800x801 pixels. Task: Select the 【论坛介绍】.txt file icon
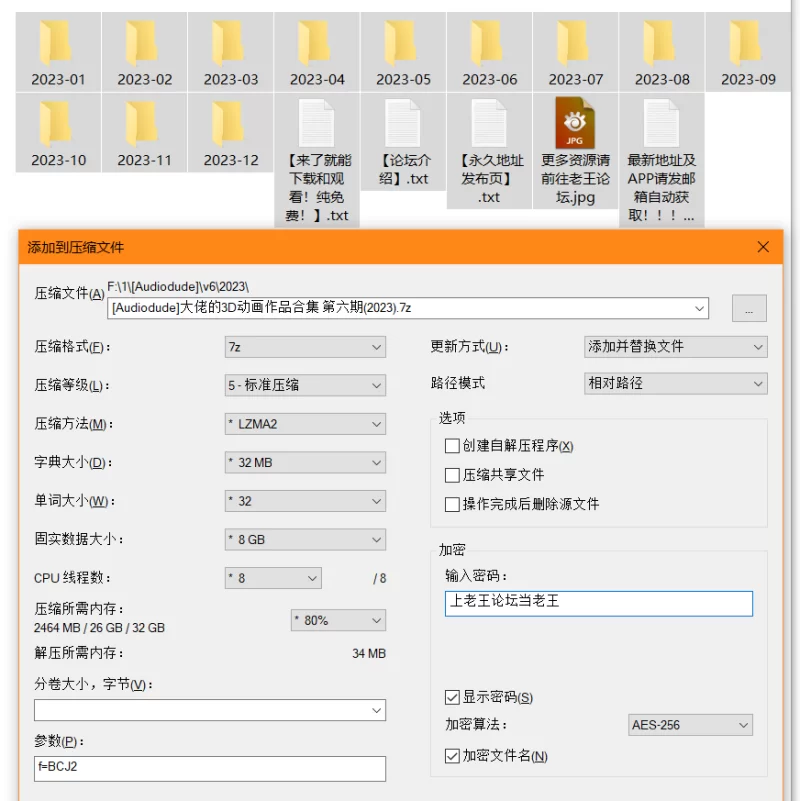pyautogui.click(x=403, y=124)
